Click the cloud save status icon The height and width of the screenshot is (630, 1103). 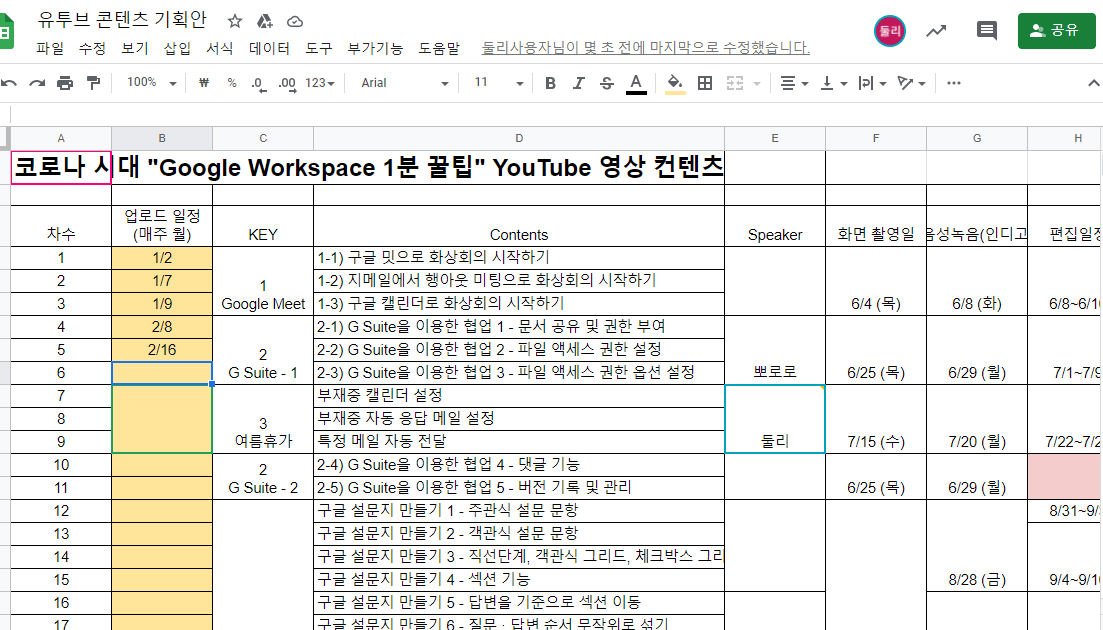(295, 21)
